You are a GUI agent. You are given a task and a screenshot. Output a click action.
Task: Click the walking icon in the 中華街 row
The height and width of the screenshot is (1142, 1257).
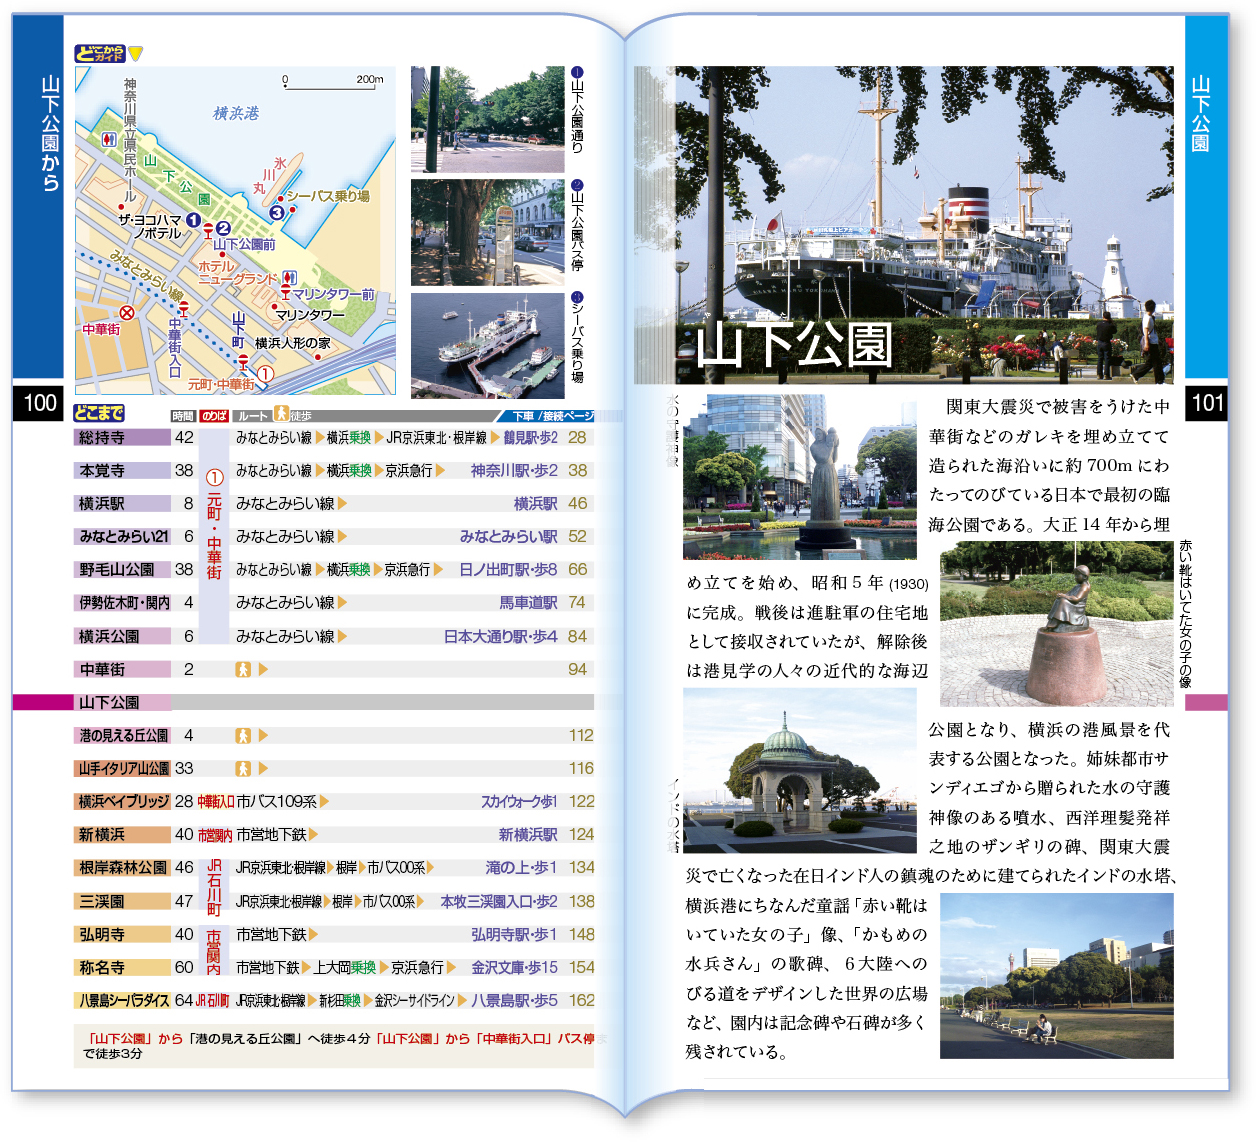[x=243, y=669]
